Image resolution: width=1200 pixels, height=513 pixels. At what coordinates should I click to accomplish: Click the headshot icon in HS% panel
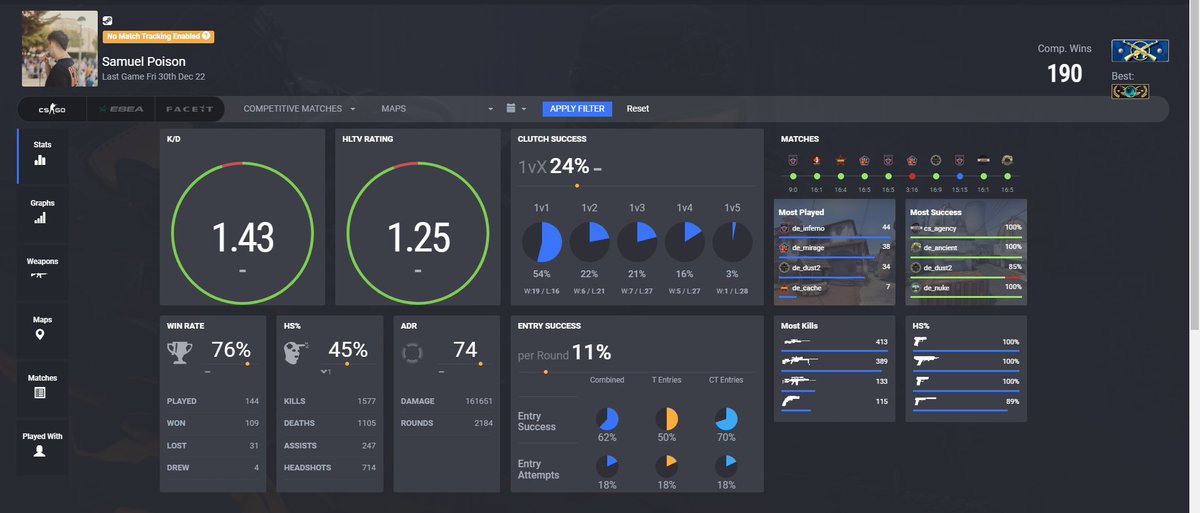coord(298,352)
